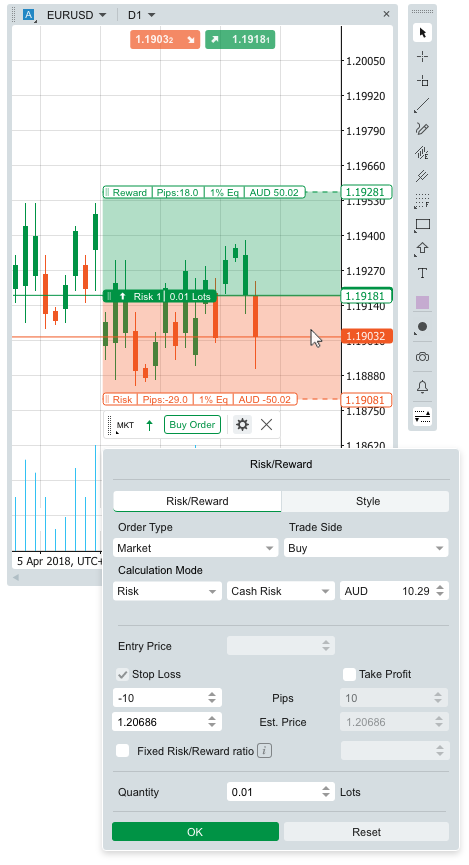The image size is (469, 865).
Task: Select the equidistant channel tool
Action: tap(422, 153)
